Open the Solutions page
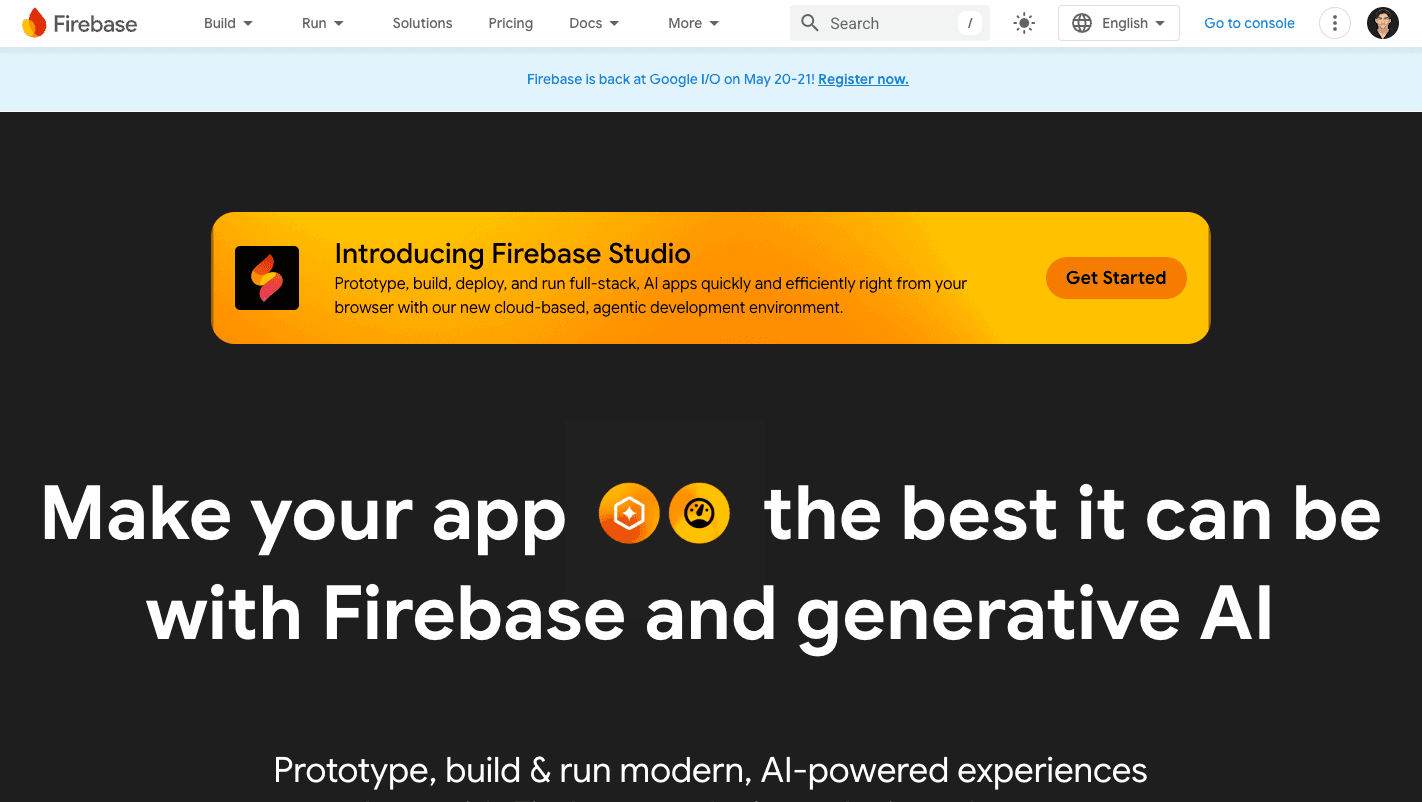The width and height of the screenshot is (1422, 802). pyautogui.click(x=422, y=23)
